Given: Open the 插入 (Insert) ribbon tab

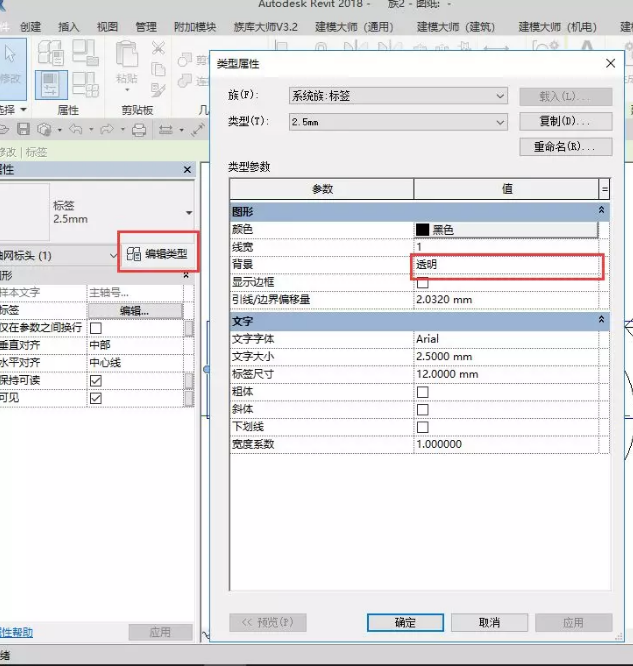Looking at the screenshot, I should (x=69, y=27).
